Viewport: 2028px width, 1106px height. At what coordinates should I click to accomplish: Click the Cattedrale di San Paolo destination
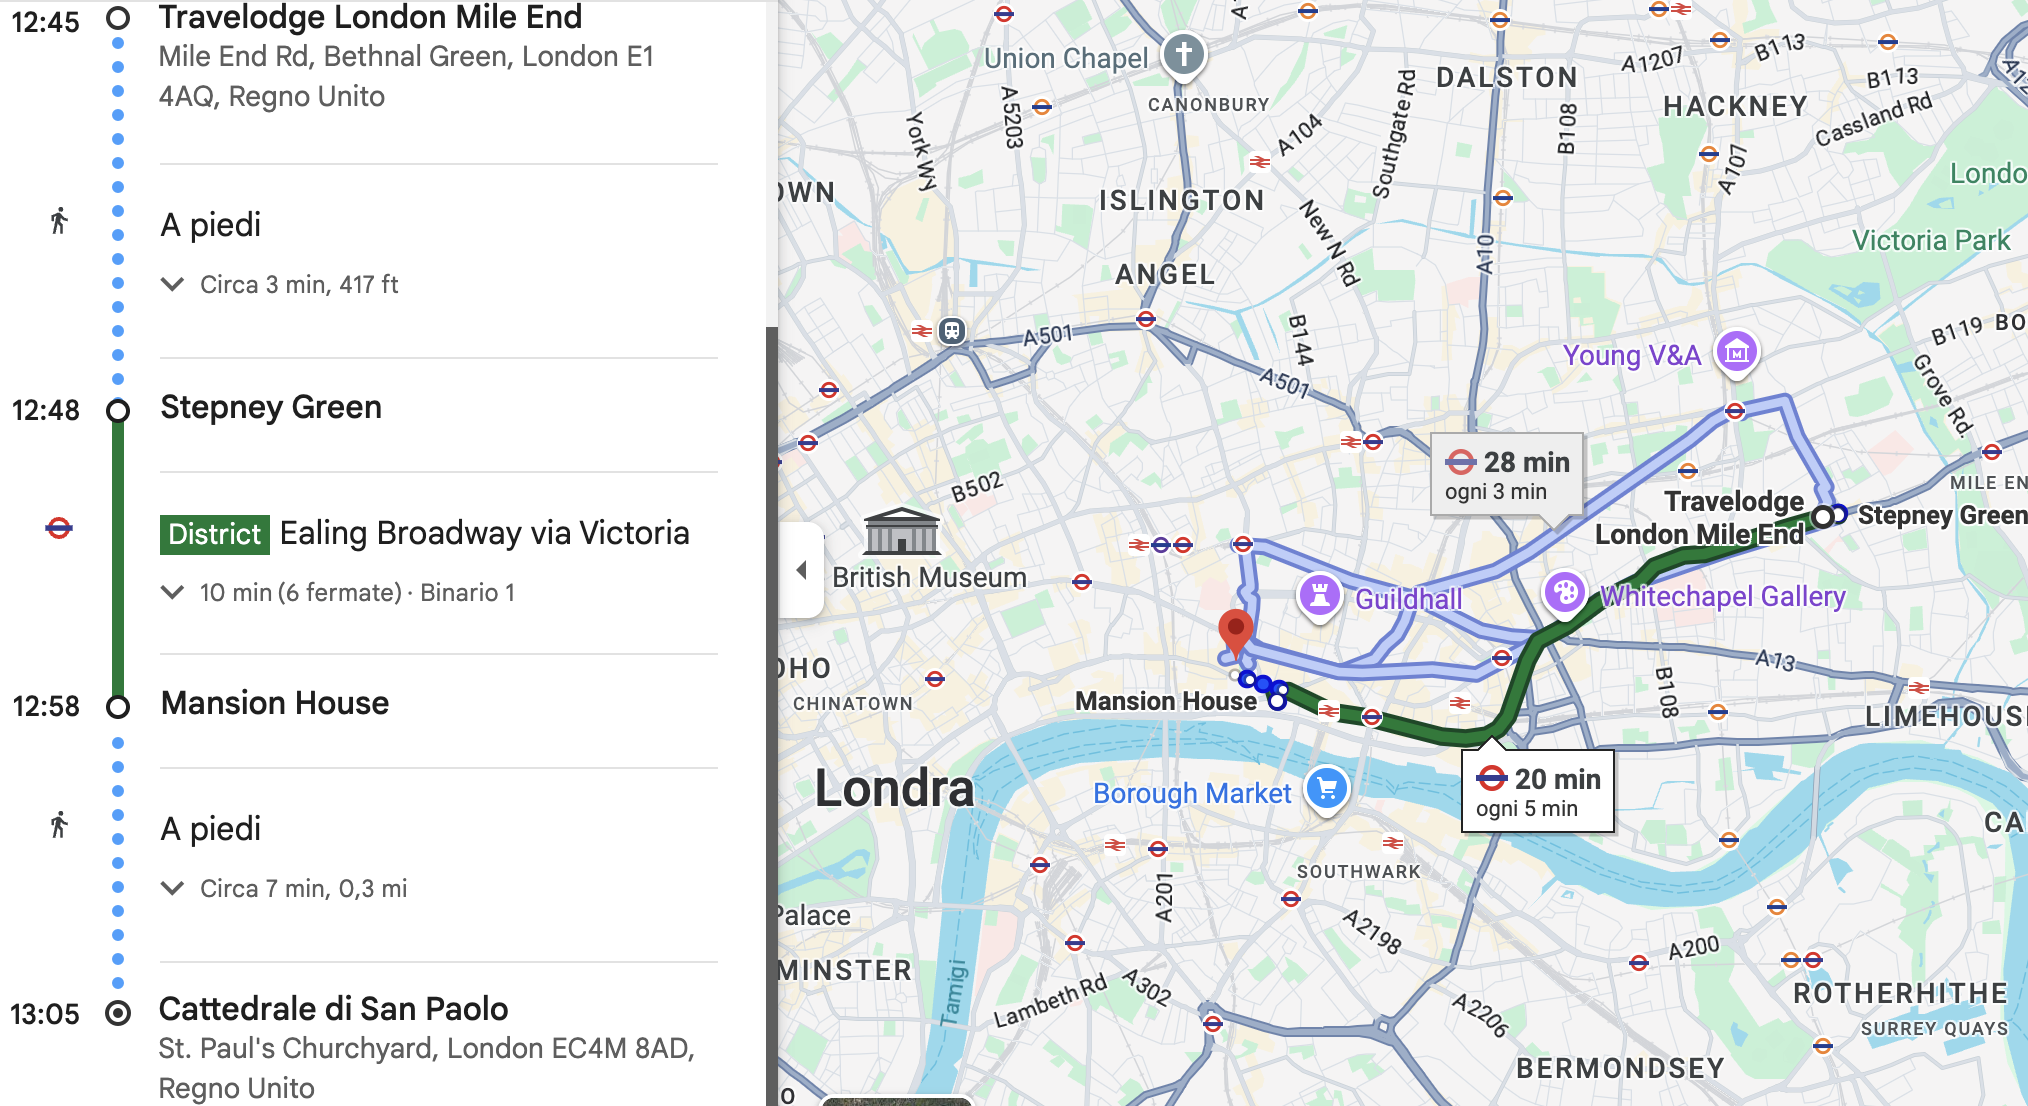pyautogui.click(x=334, y=1010)
